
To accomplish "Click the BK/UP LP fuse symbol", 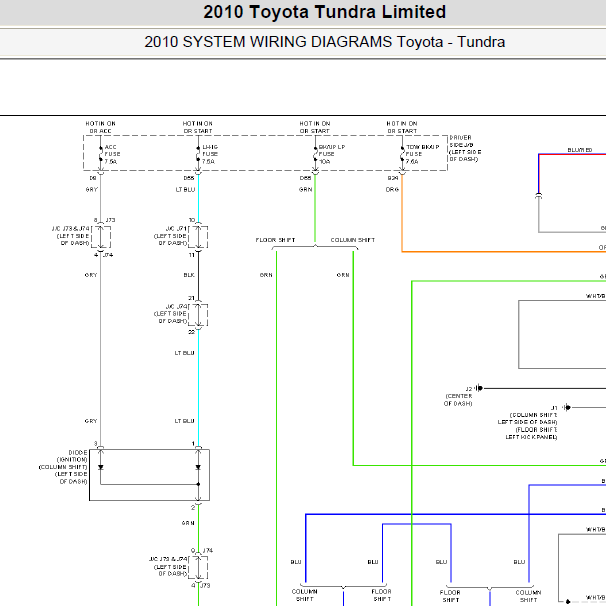I will tap(315, 153).
